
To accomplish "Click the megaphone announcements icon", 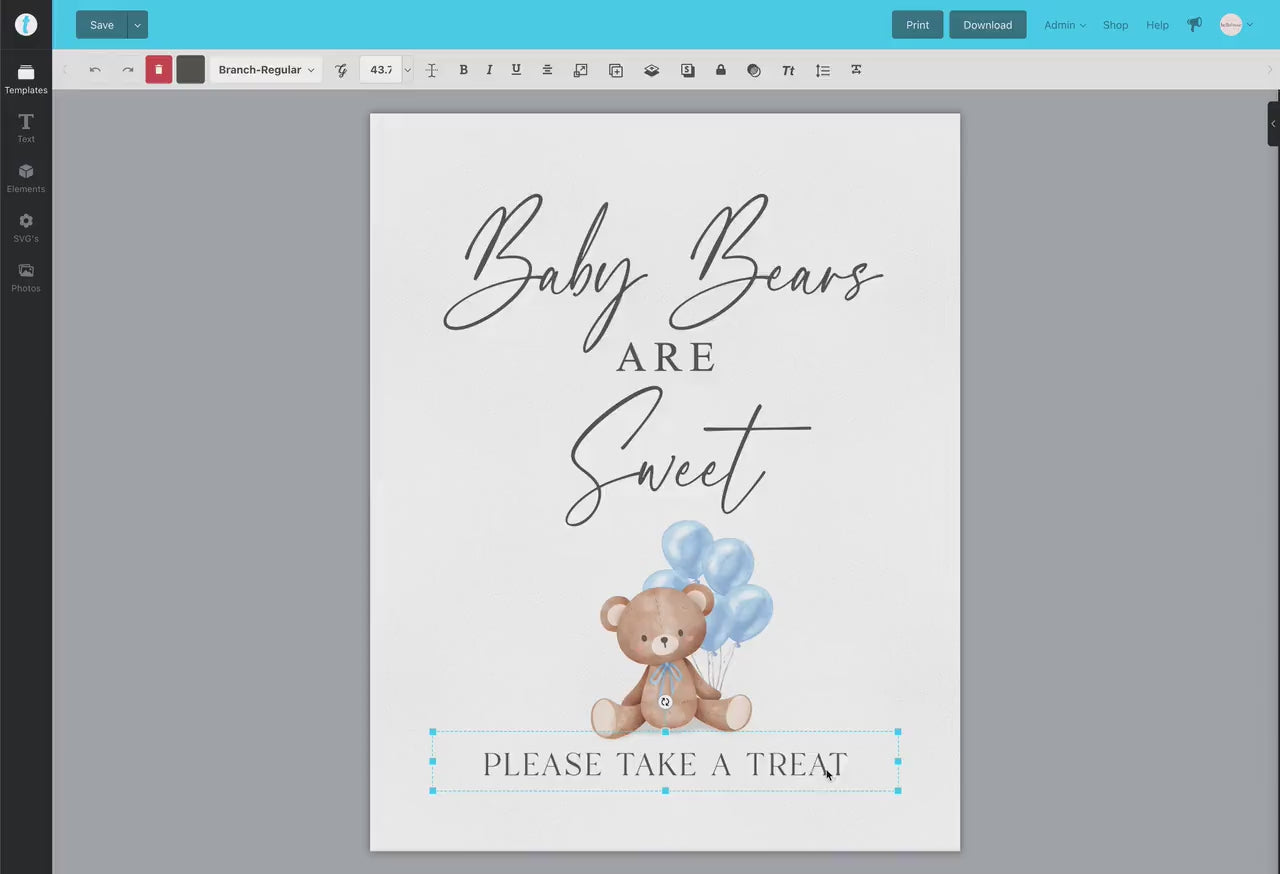I will 1194,25.
